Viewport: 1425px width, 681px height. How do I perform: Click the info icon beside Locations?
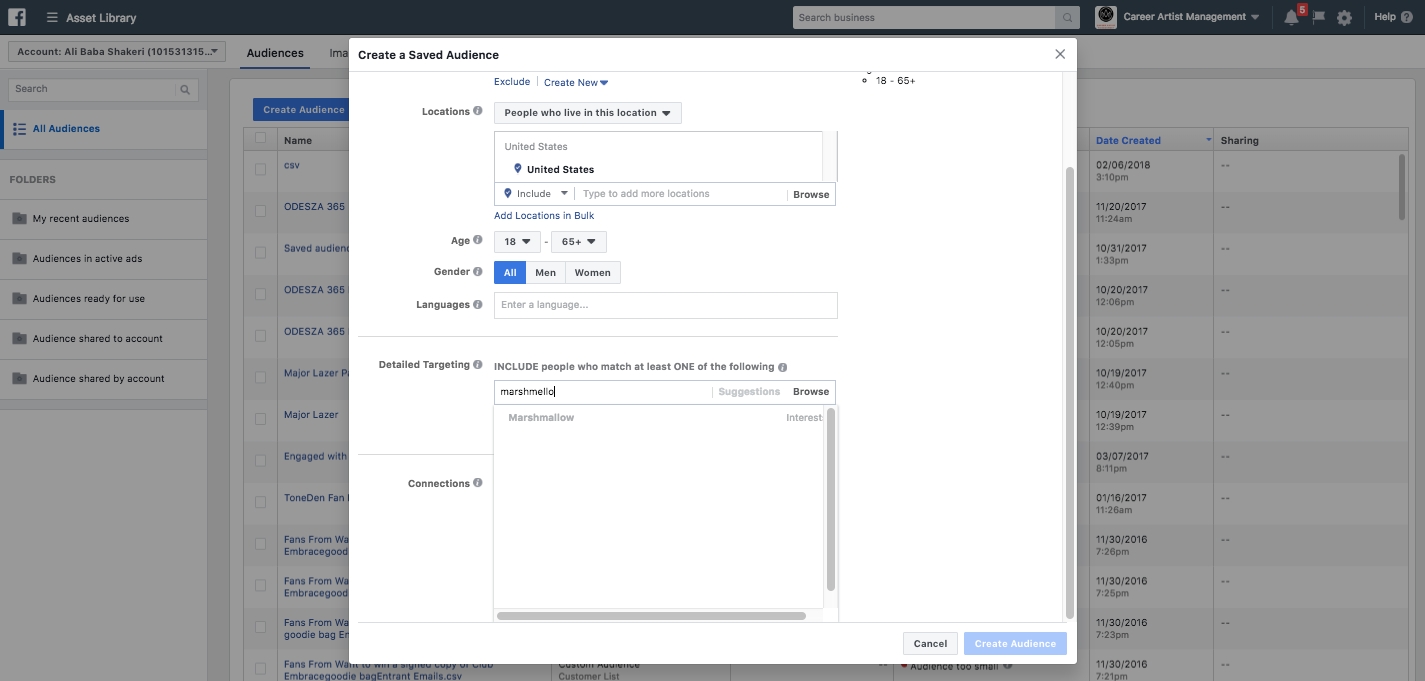pyautogui.click(x=478, y=112)
